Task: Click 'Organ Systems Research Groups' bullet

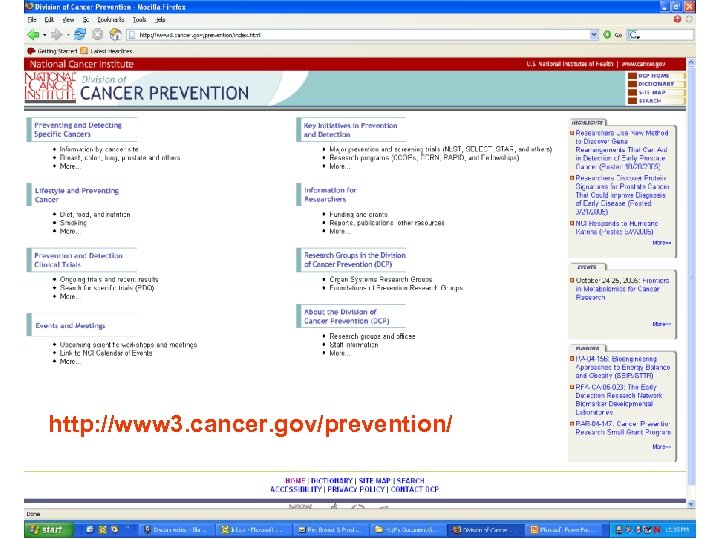Action: [381, 279]
